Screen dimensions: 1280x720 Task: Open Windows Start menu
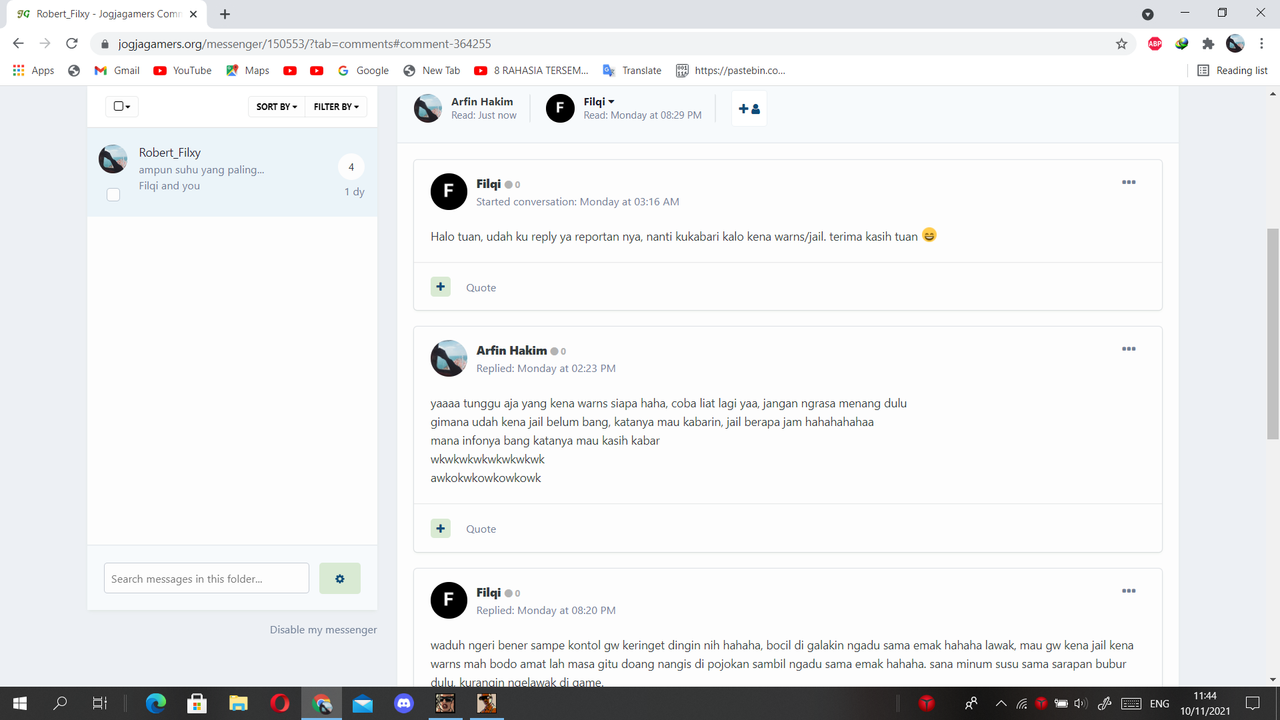[x=19, y=704]
